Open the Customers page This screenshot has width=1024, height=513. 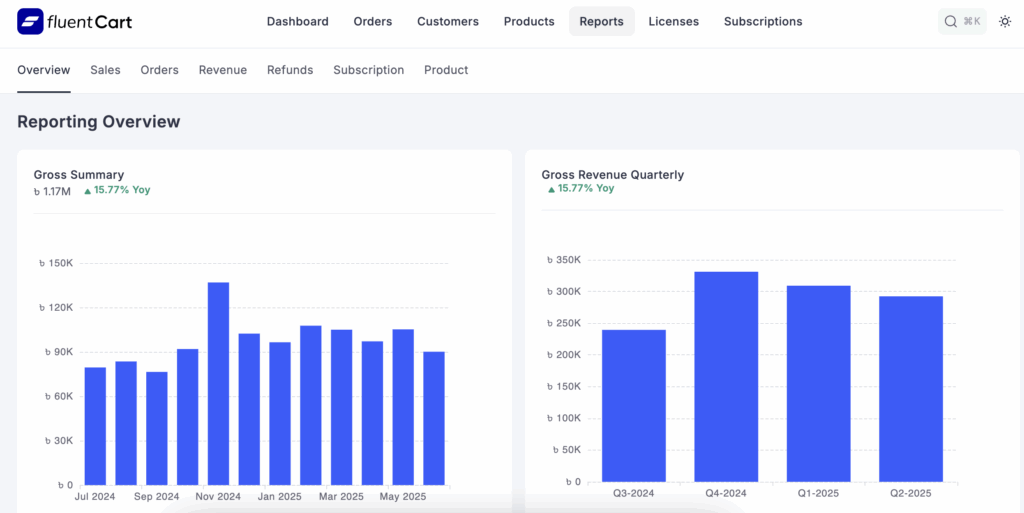[x=447, y=21]
